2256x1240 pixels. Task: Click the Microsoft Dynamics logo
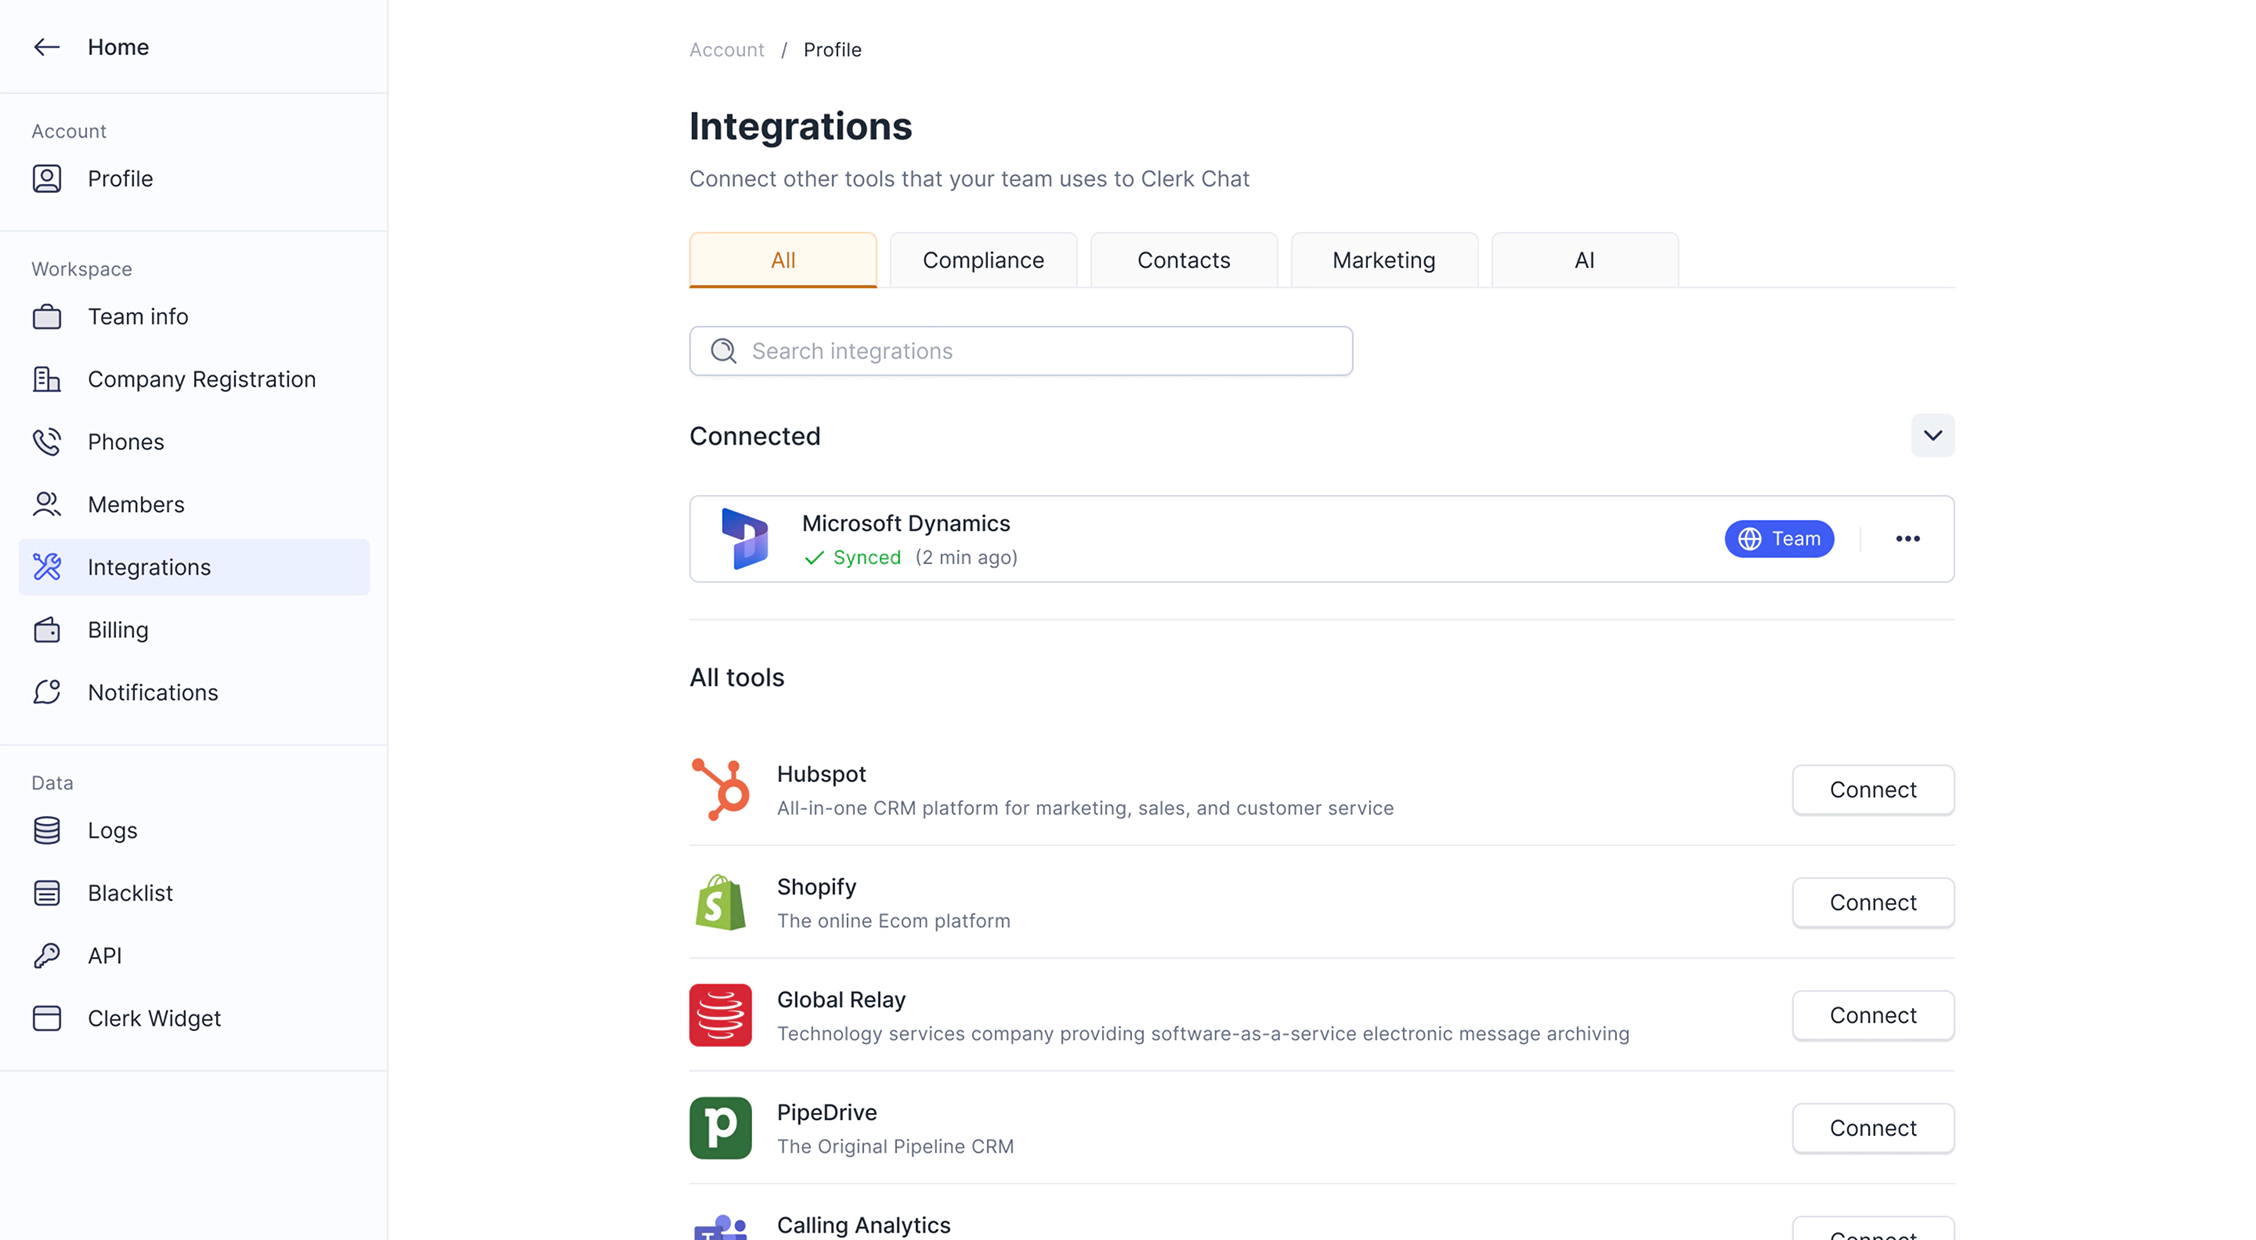click(745, 539)
